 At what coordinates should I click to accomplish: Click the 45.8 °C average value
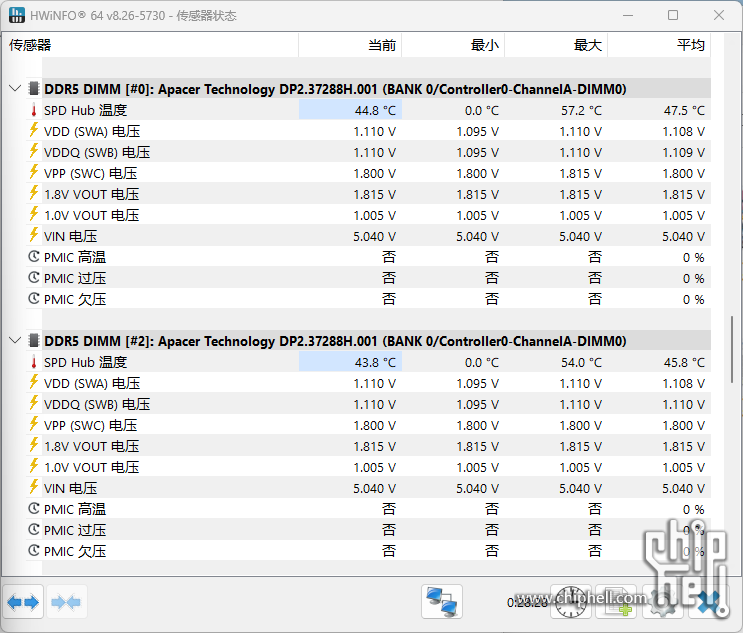[x=684, y=363]
